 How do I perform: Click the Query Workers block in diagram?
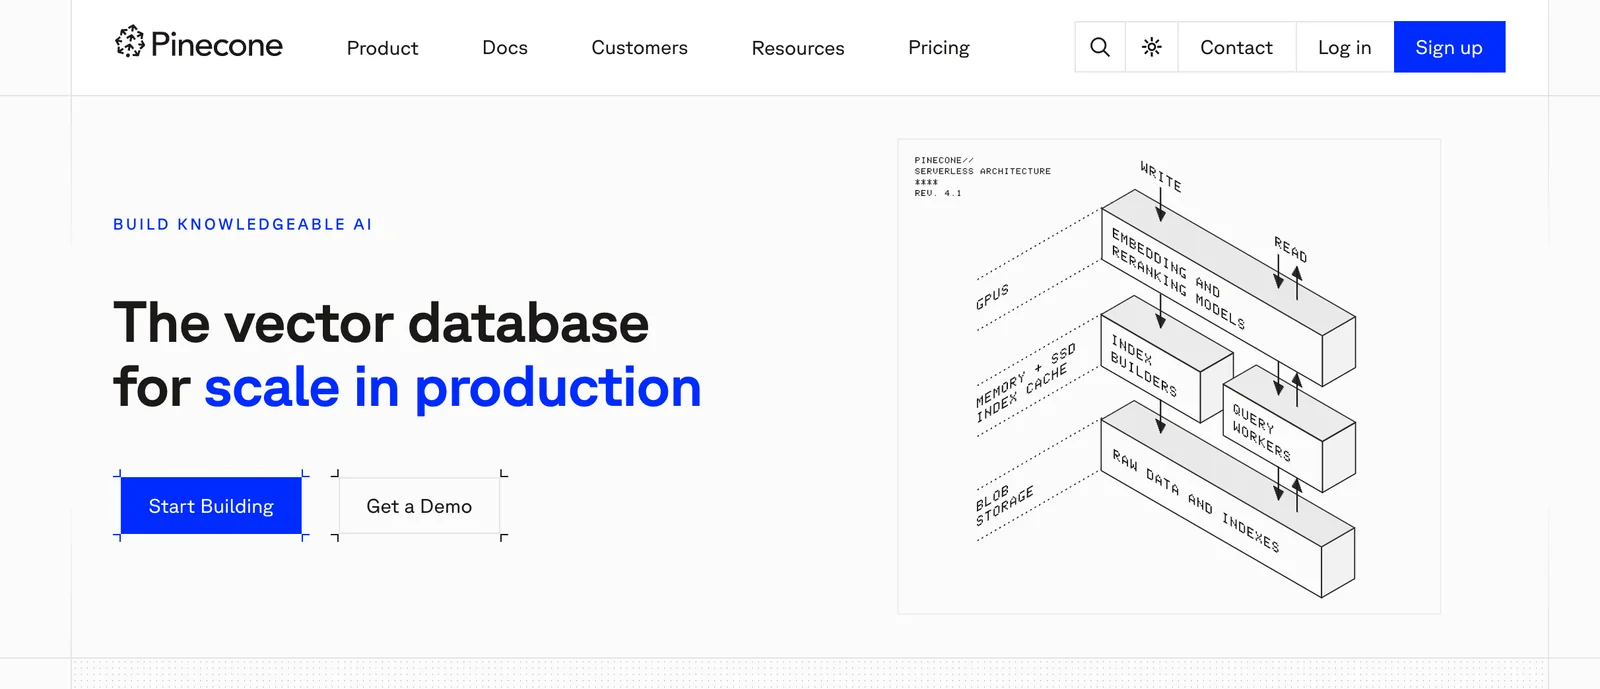coord(1261,433)
